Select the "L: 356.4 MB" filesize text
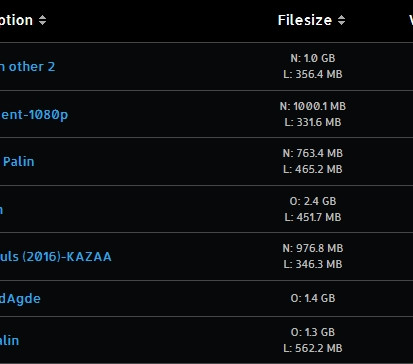Screen dimensions: 413x364 (313, 74)
